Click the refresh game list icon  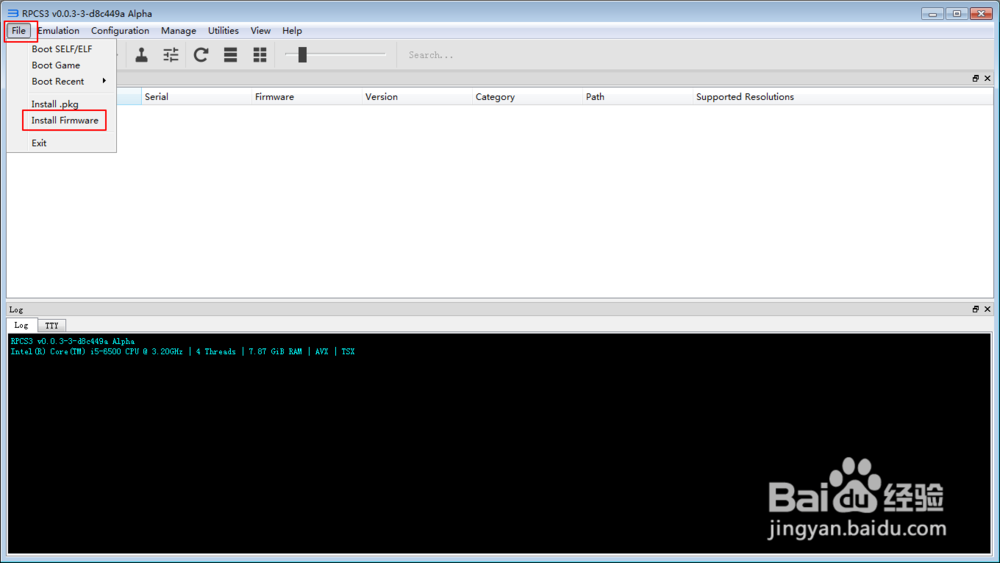click(x=201, y=55)
